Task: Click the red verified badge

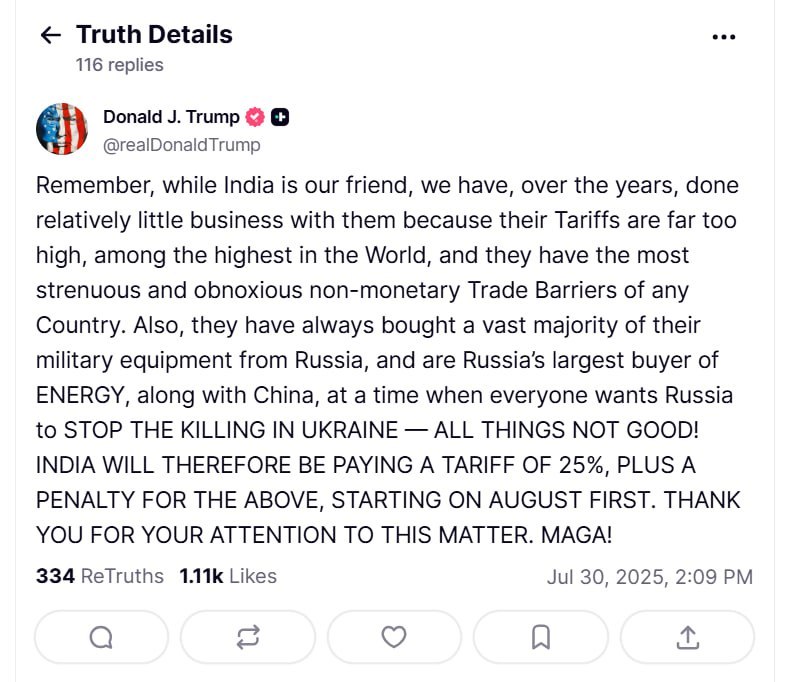Action: [x=255, y=117]
